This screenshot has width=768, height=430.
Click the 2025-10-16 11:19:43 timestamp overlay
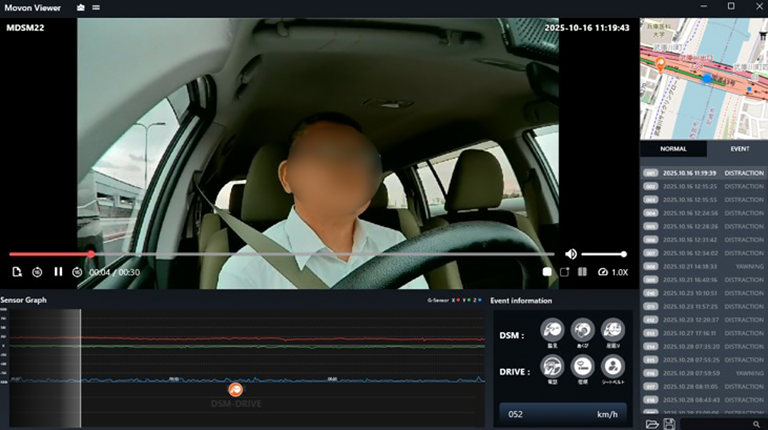click(x=587, y=28)
